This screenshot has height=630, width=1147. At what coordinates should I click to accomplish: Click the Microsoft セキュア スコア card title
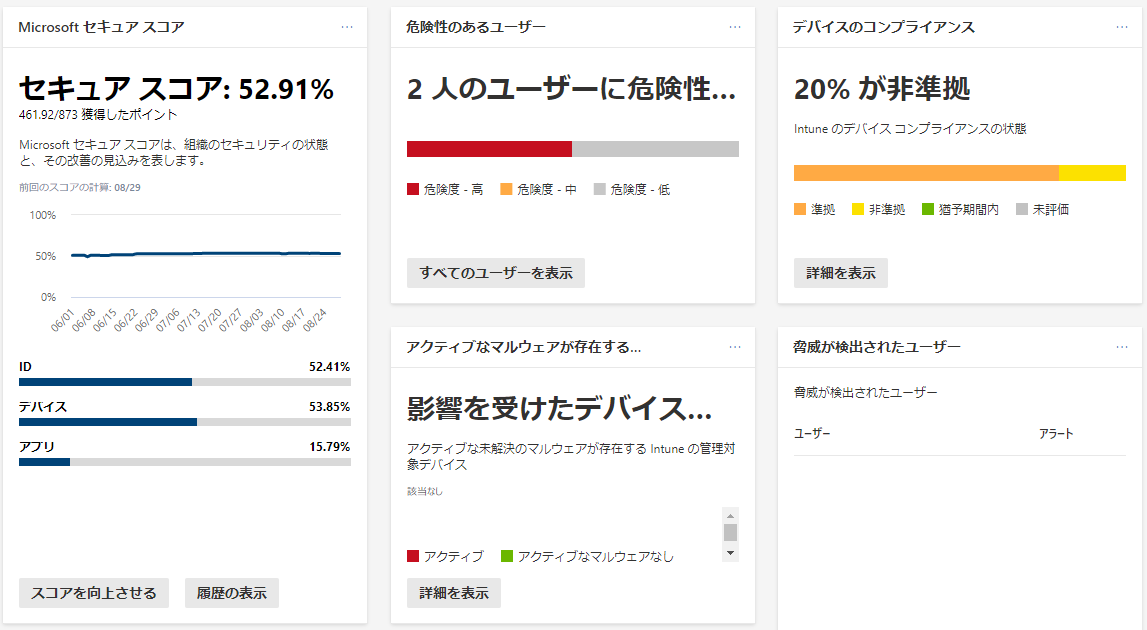tap(101, 27)
